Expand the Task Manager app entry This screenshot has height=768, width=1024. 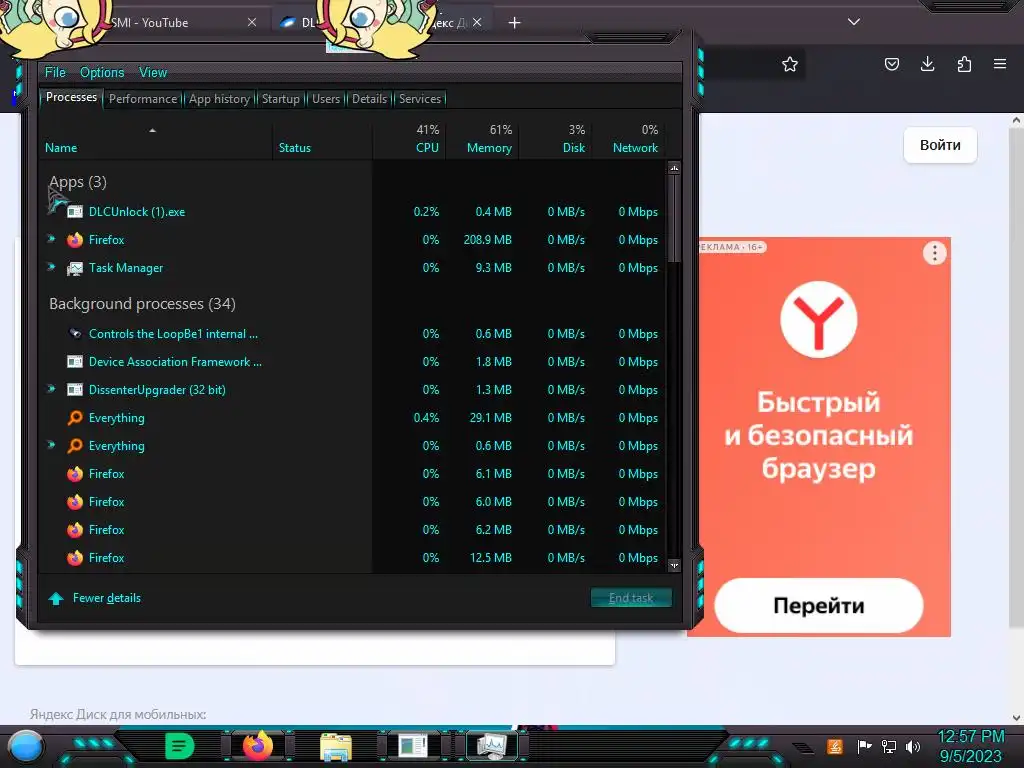(x=52, y=266)
